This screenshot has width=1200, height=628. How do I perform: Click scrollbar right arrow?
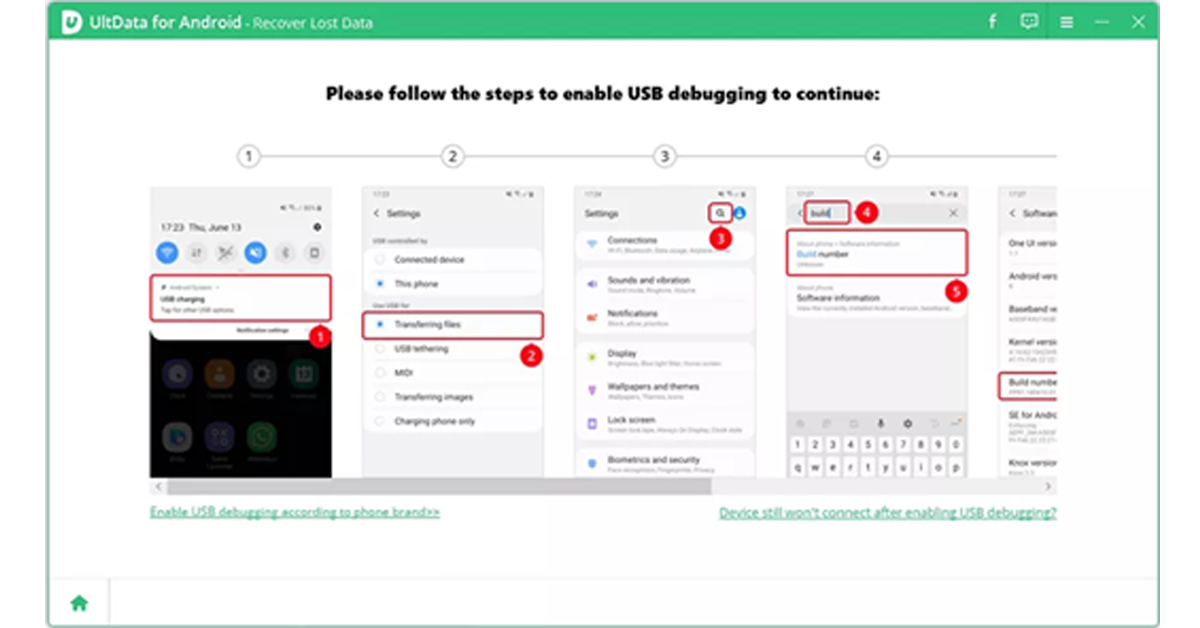(x=1048, y=486)
